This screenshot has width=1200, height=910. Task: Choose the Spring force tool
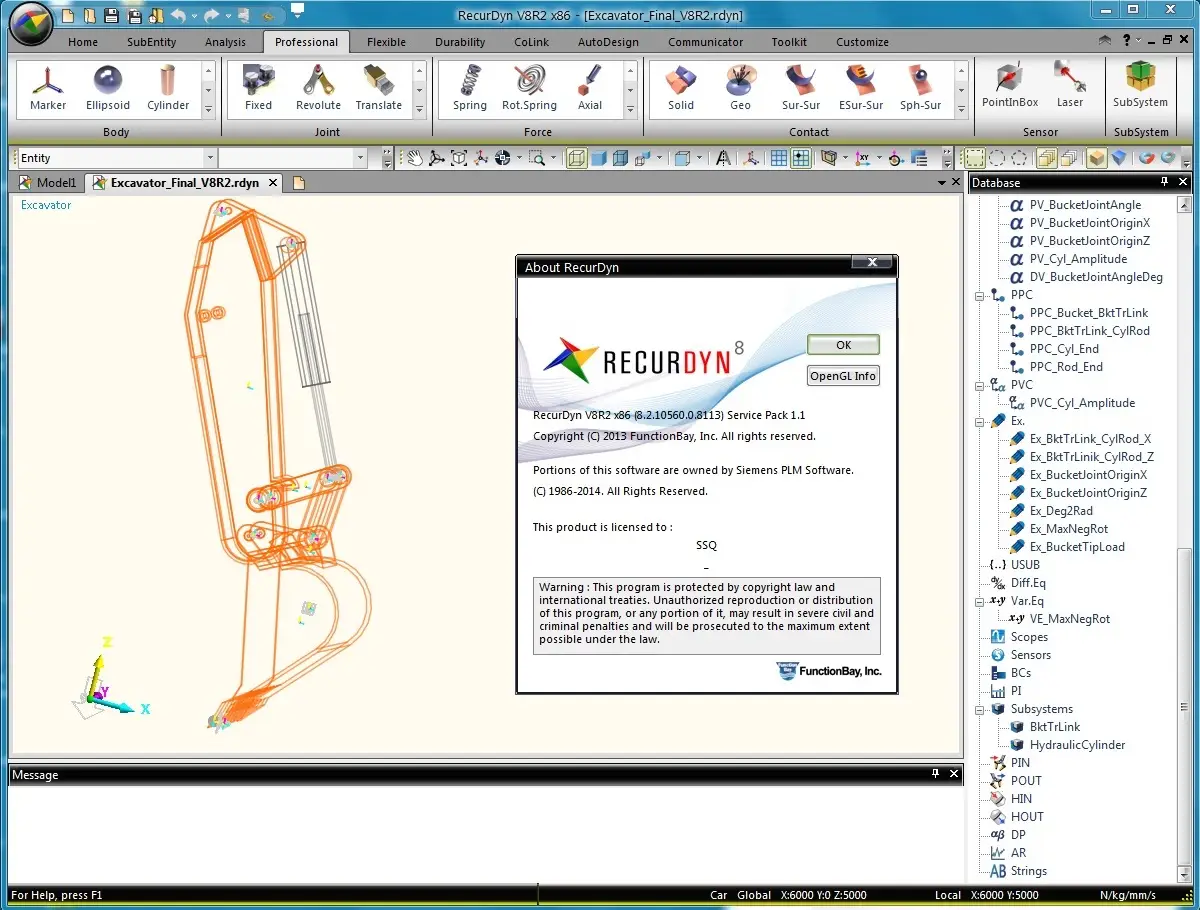click(469, 89)
